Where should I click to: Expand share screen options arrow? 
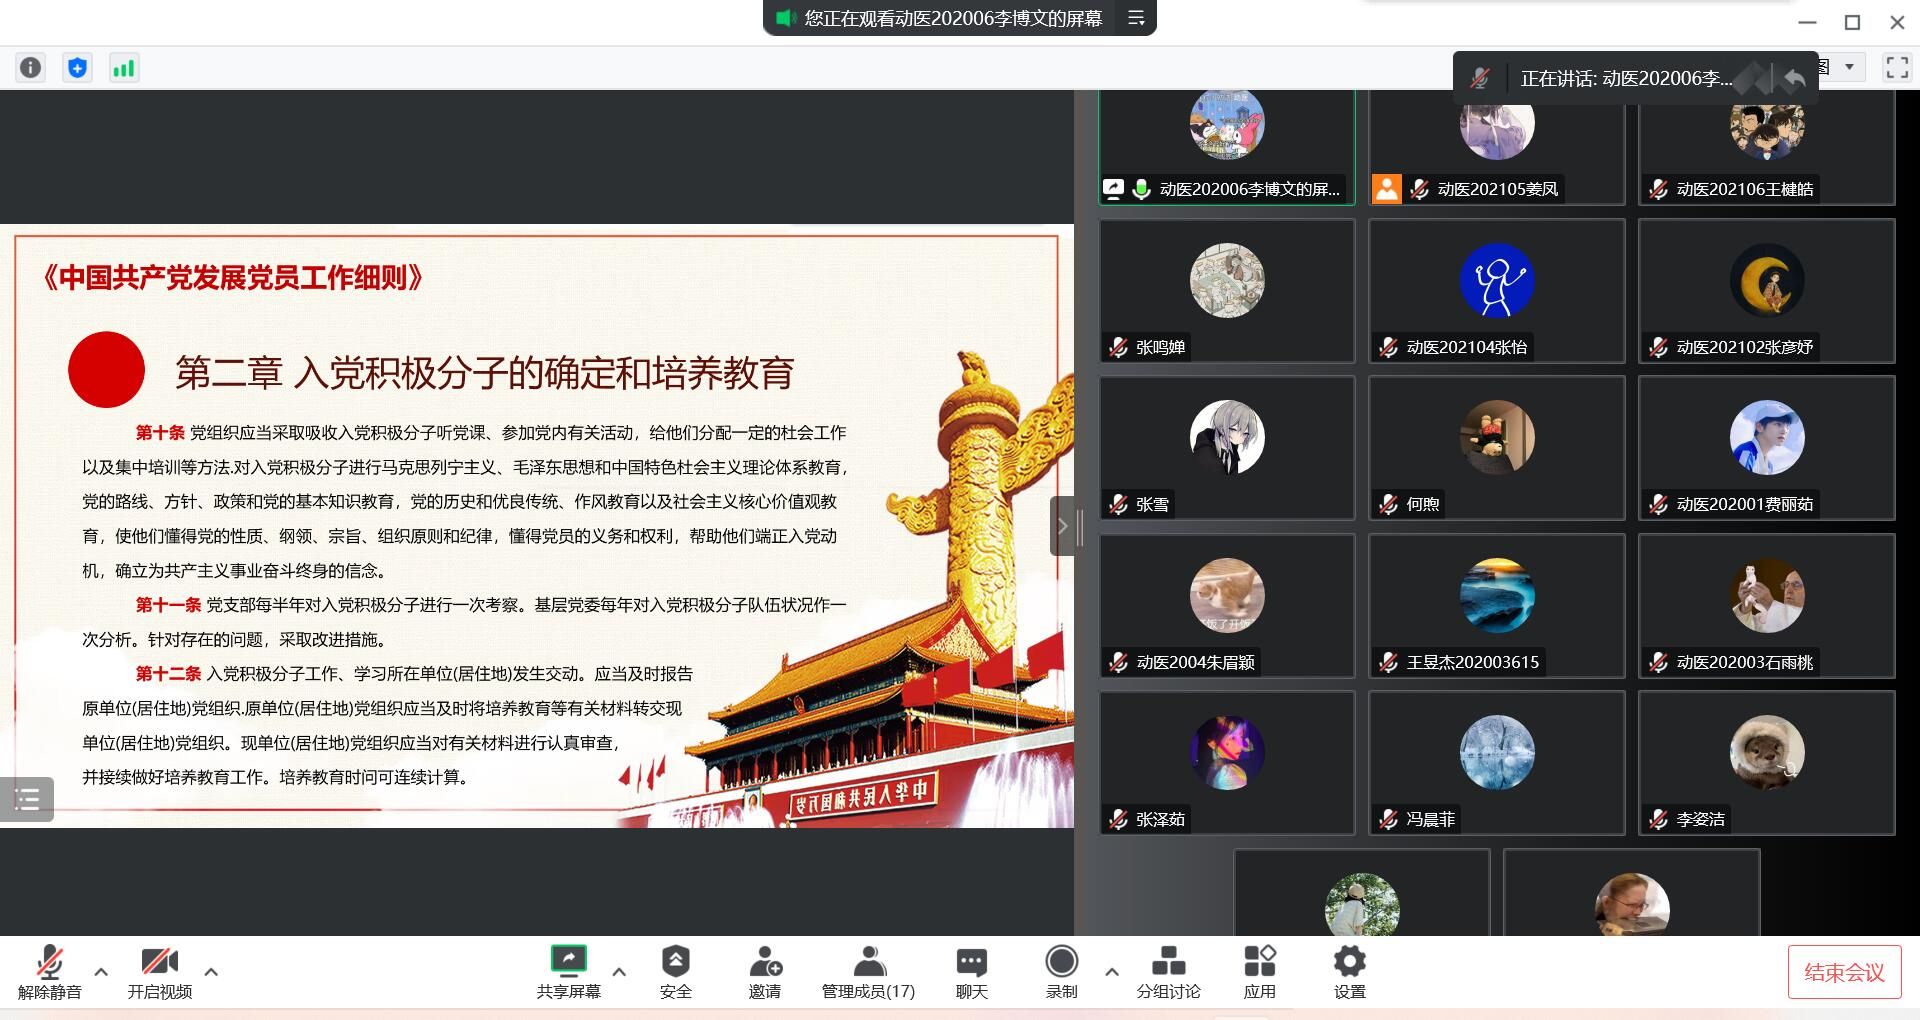(619, 971)
